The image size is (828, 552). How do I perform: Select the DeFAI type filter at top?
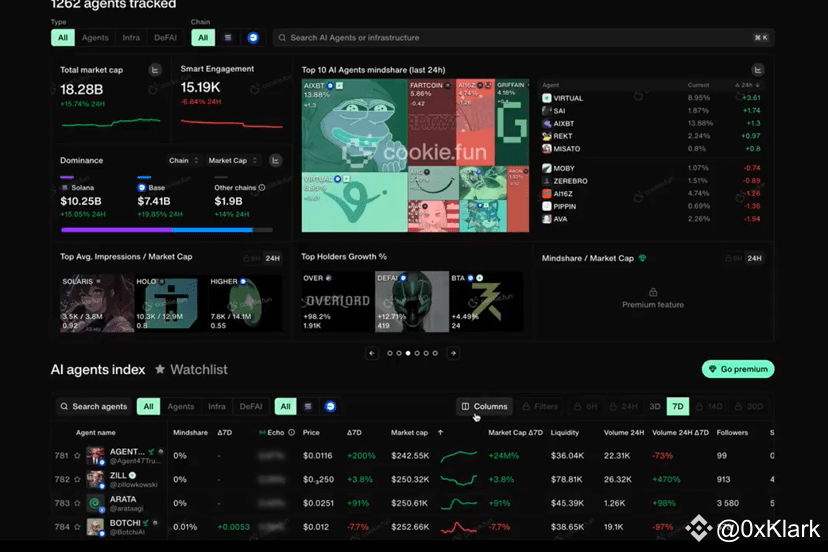(x=165, y=38)
